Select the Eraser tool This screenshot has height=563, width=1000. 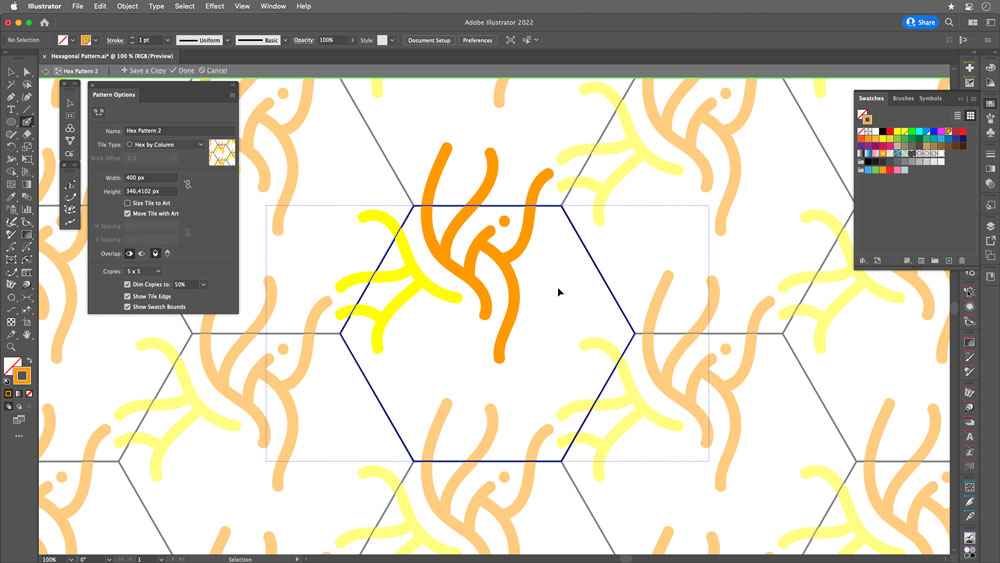27,135
